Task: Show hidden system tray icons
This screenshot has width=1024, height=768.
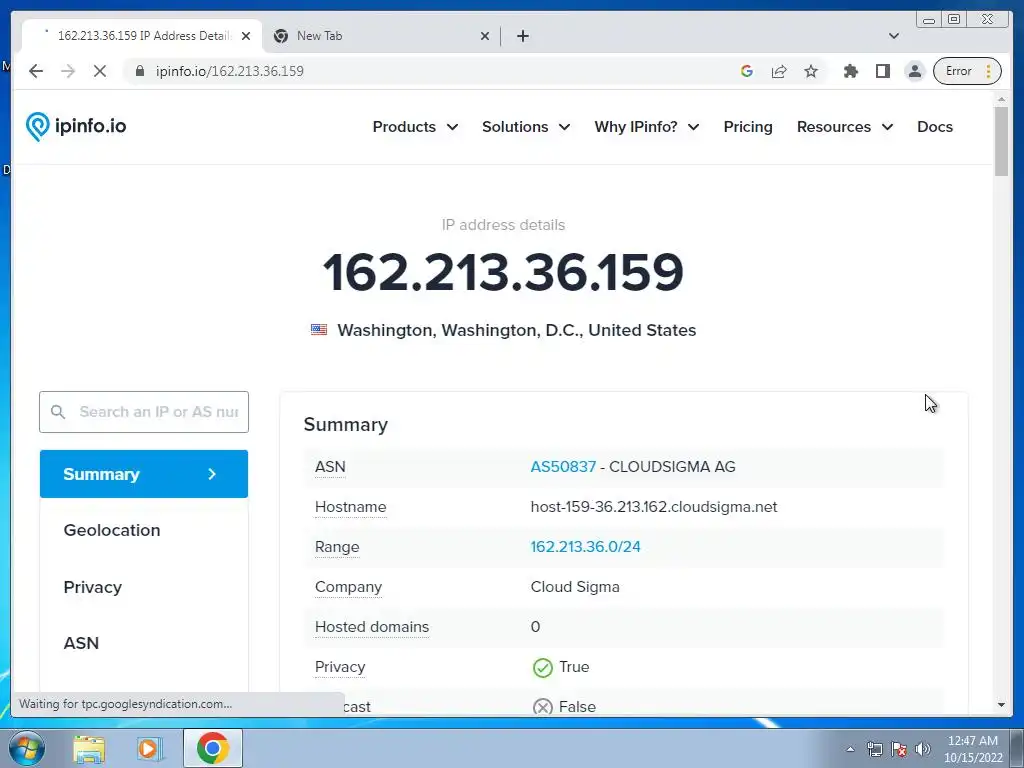Action: click(x=850, y=749)
